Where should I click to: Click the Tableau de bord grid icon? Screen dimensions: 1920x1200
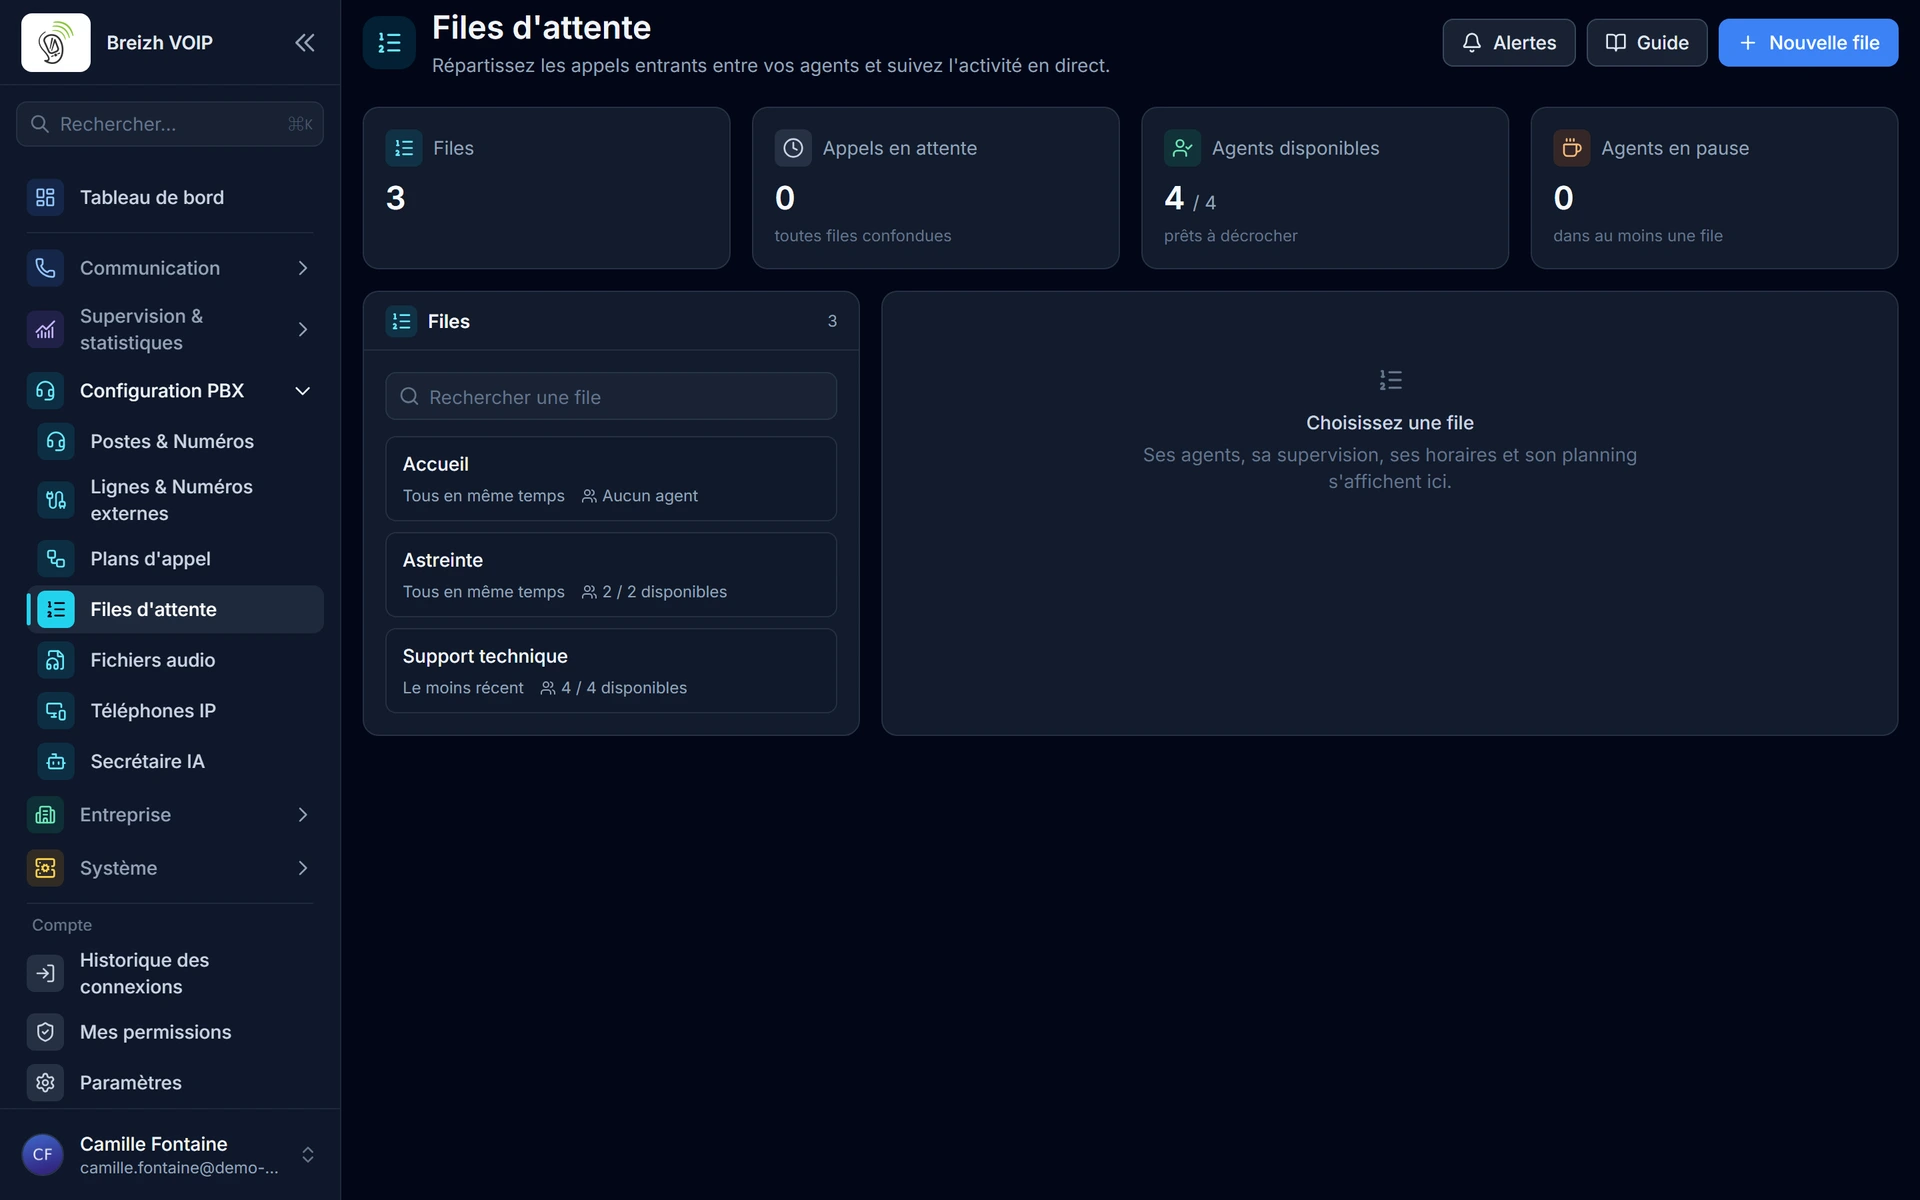[45, 197]
